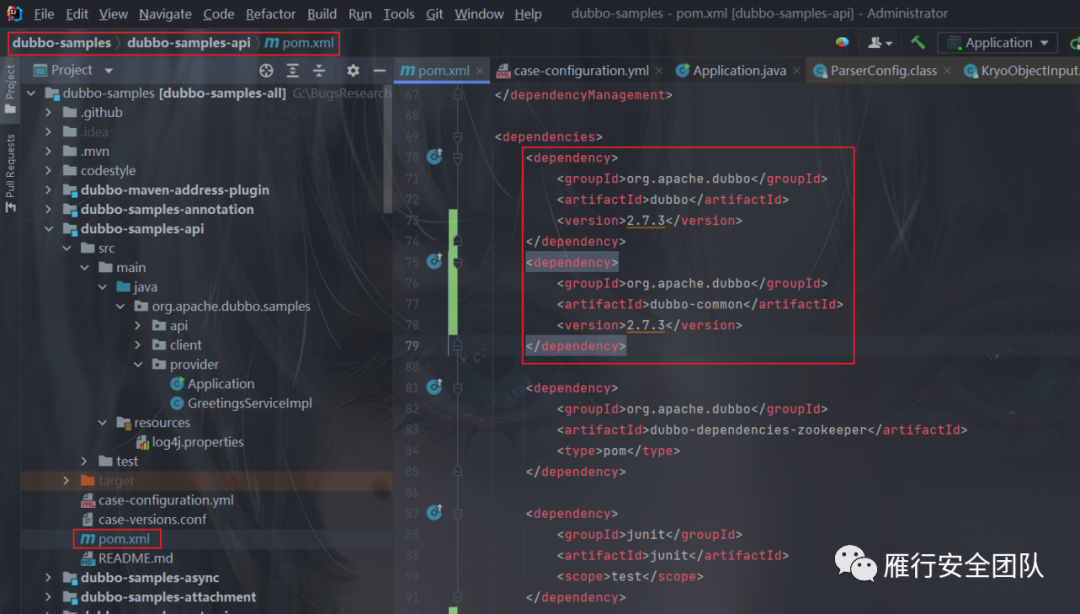This screenshot has height=614, width=1080.
Task: Collapse the dubbo-samples-api module
Action: 48,229
